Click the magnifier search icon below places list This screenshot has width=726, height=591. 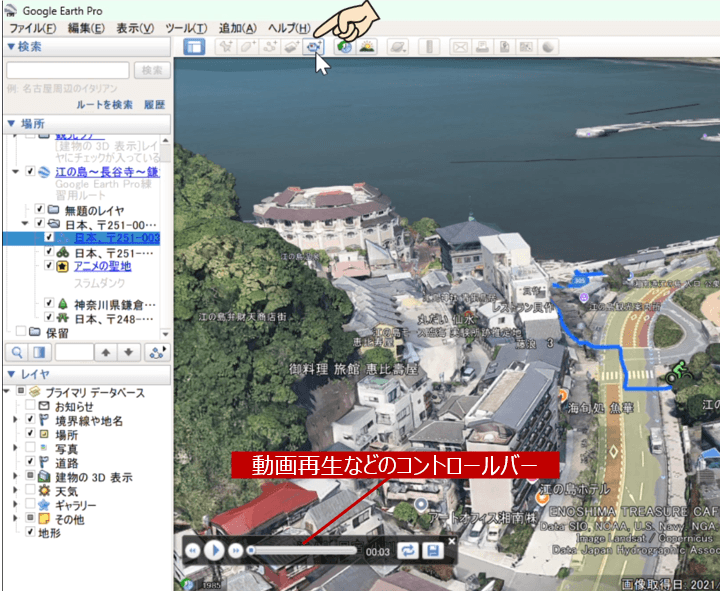17,352
